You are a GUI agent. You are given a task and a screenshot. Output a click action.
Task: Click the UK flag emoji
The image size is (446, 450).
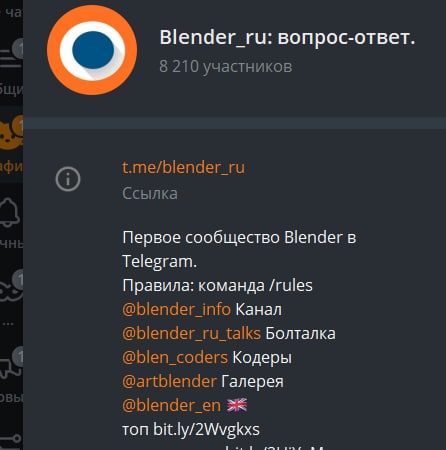click(237, 405)
